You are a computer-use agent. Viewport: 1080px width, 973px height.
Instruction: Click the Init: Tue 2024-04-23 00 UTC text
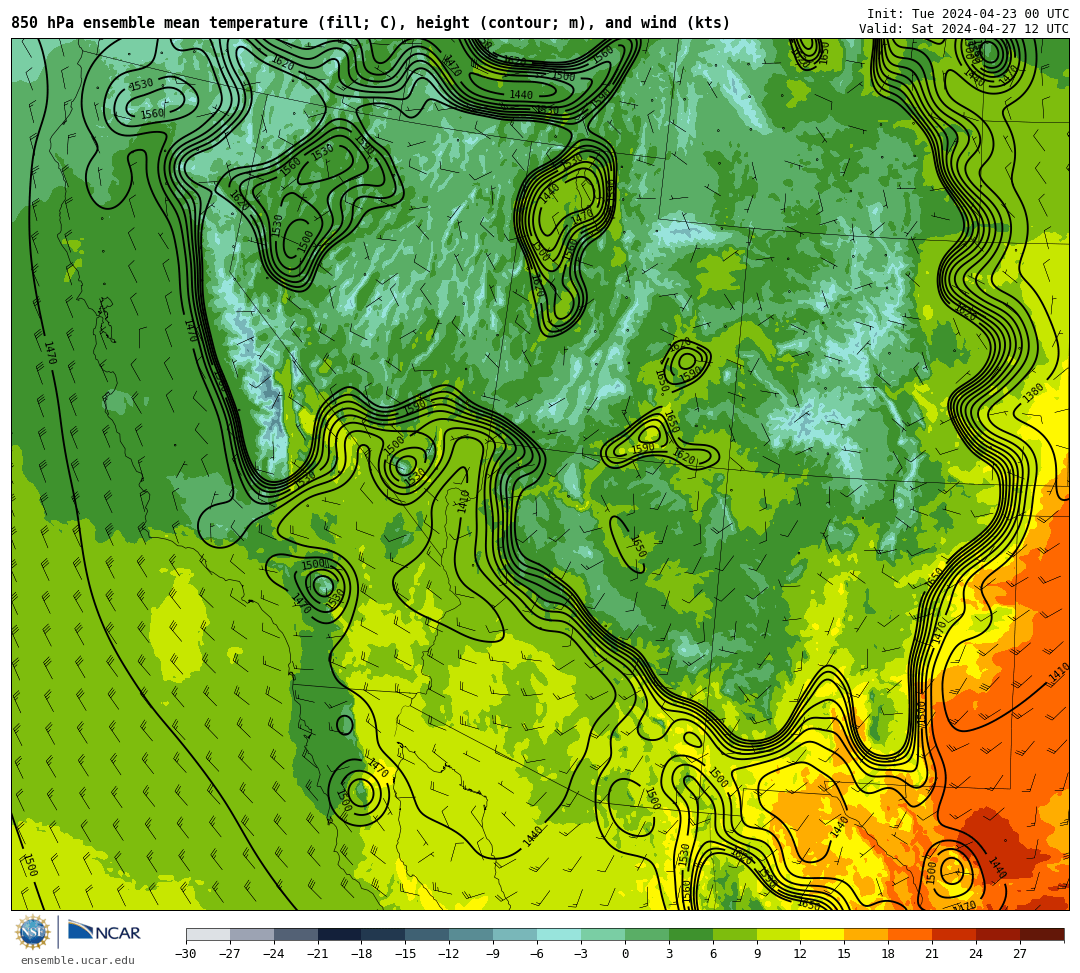968,14
